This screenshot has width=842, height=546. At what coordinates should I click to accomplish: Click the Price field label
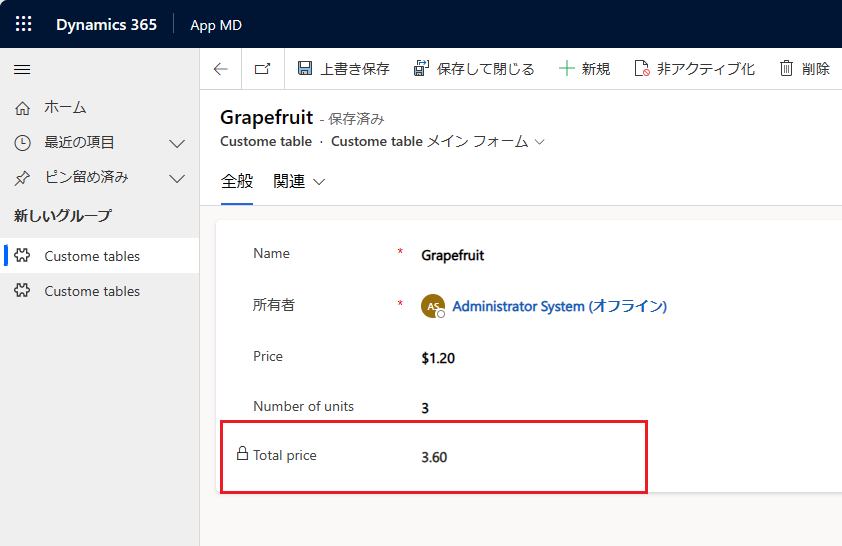[268, 356]
